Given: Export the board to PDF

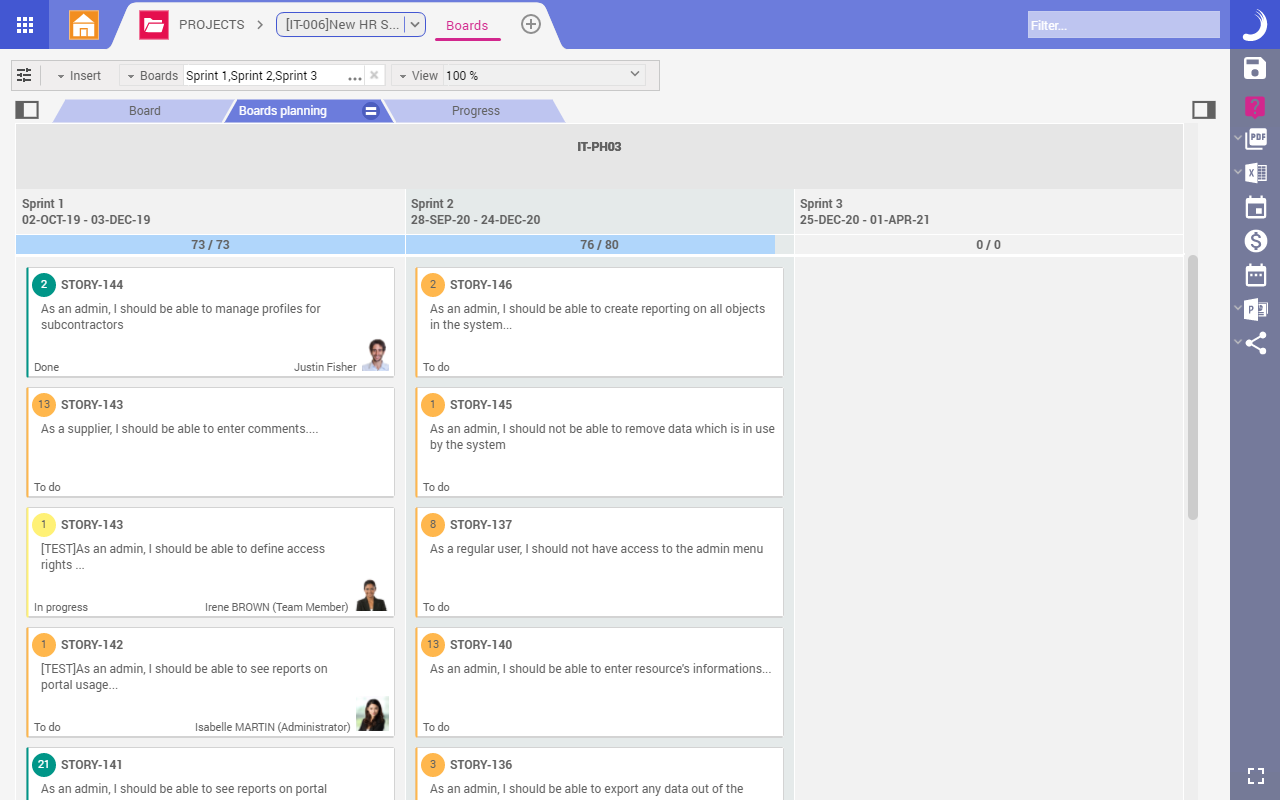Looking at the screenshot, I should pyautogui.click(x=1256, y=139).
